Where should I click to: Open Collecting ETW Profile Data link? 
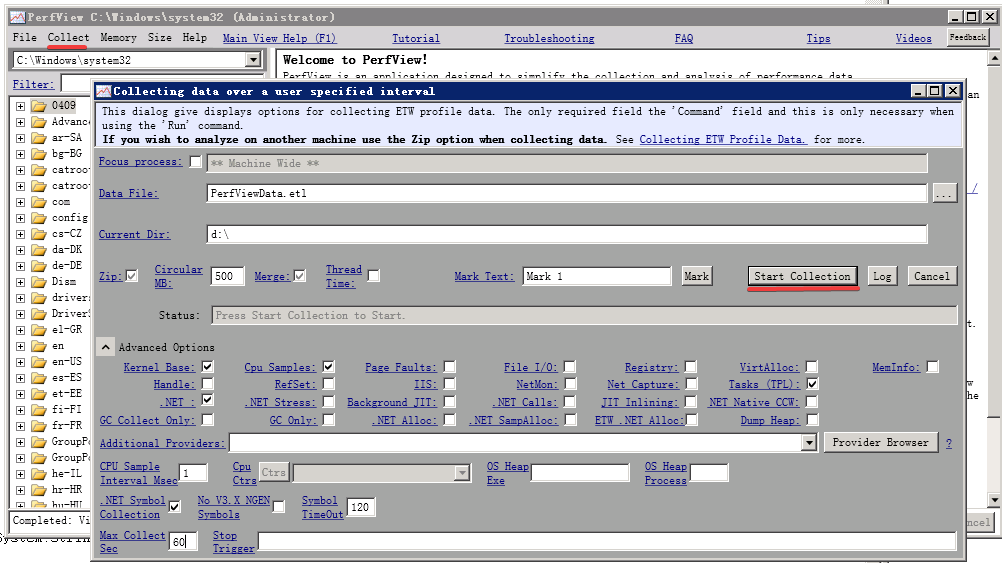[723, 139]
